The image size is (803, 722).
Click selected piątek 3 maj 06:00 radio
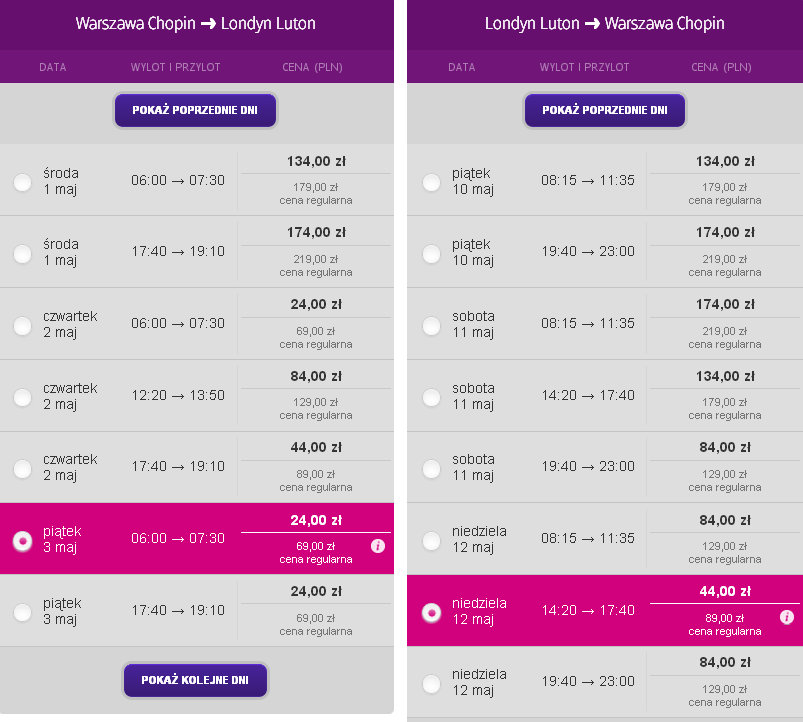click(23, 541)
